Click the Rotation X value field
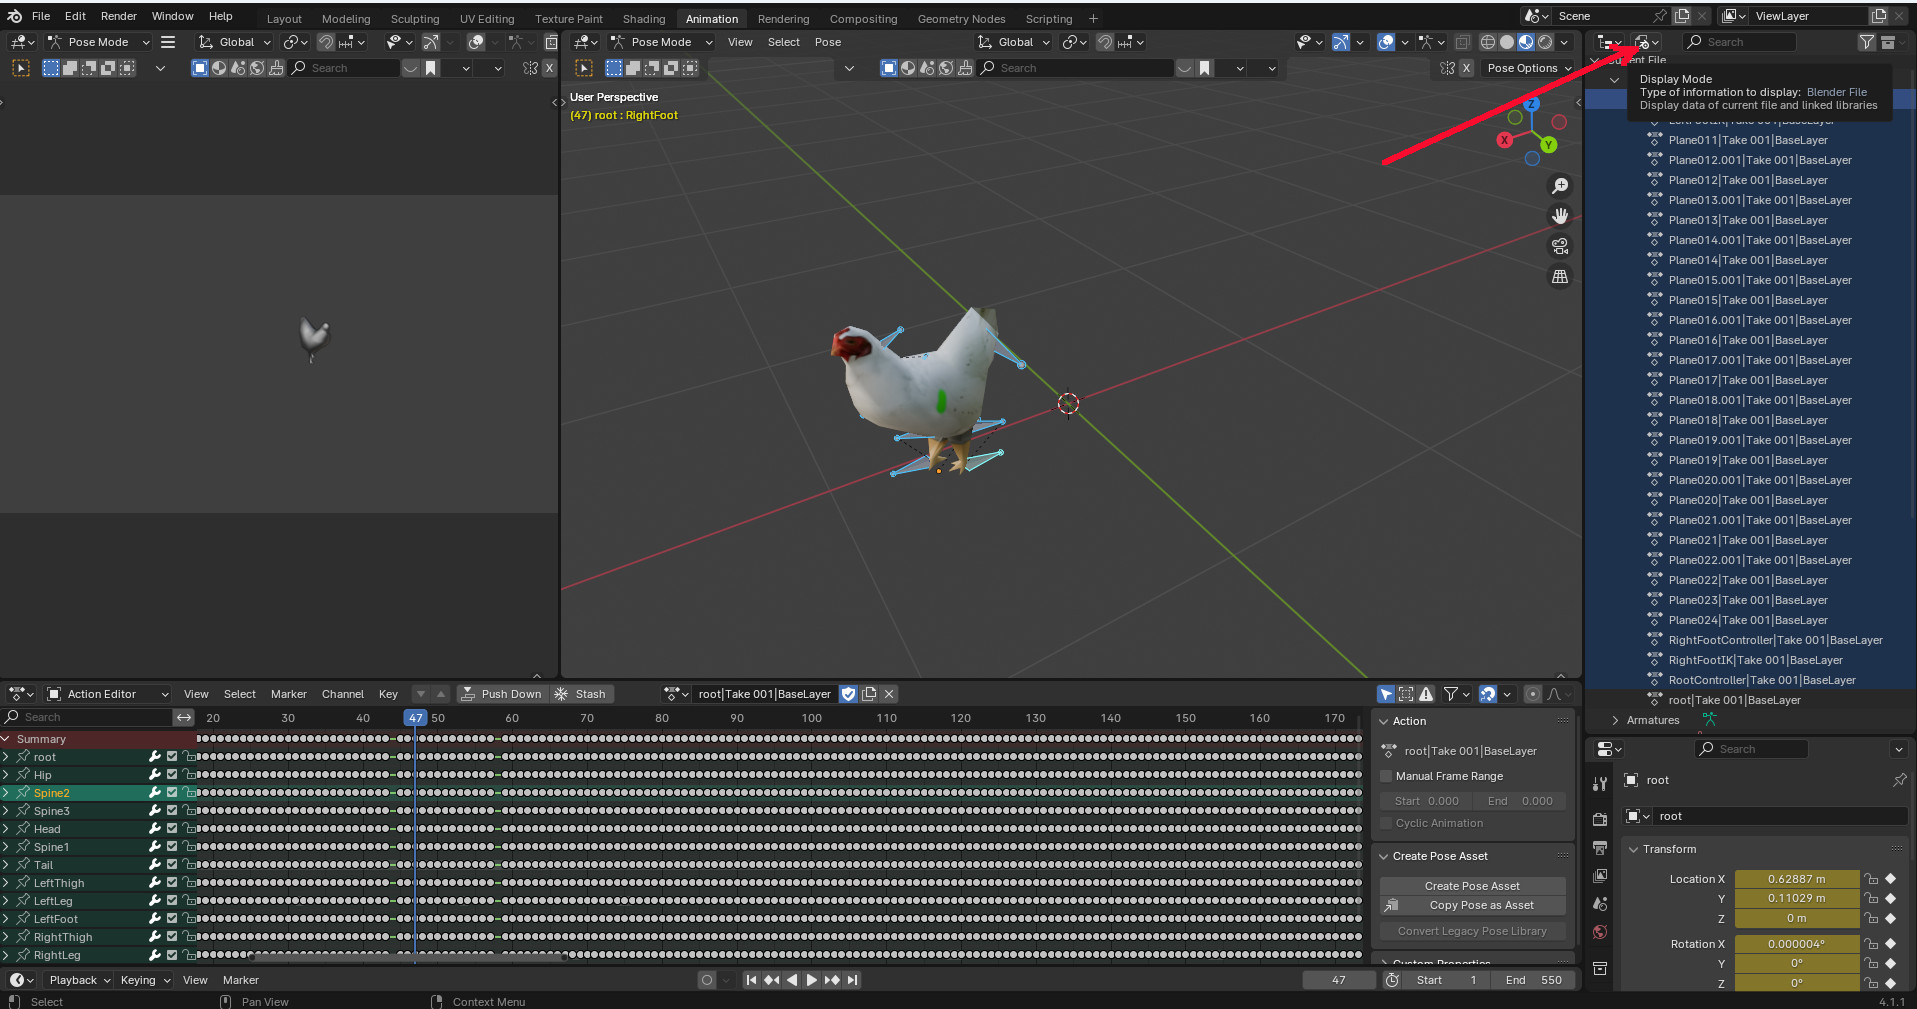This screenshot has height=1009, width=1917. 1796,944
